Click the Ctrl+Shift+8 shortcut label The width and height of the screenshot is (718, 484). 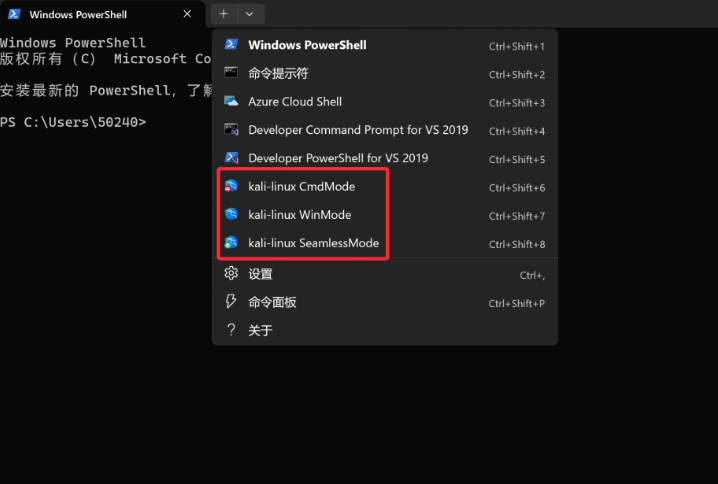coord(517,245)
